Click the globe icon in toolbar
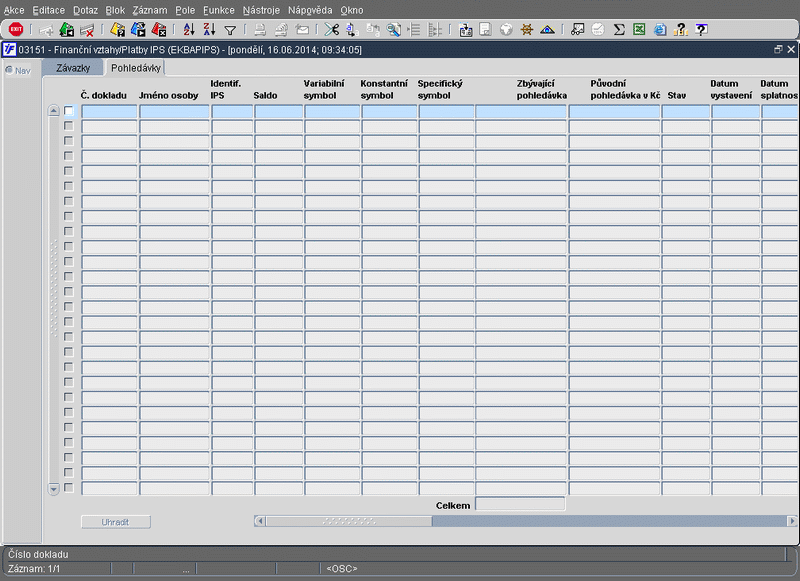The image size is (800, 581). click(x=506, y=30)
